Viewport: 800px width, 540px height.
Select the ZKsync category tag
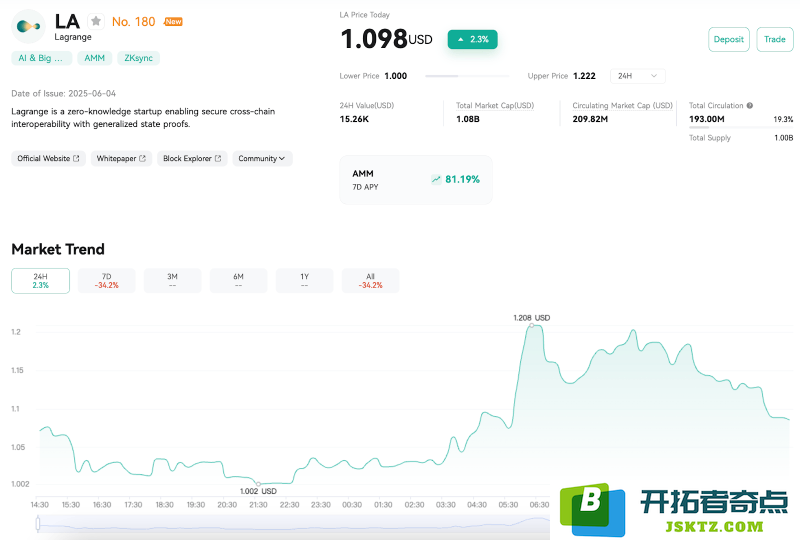tap(138, 58)
